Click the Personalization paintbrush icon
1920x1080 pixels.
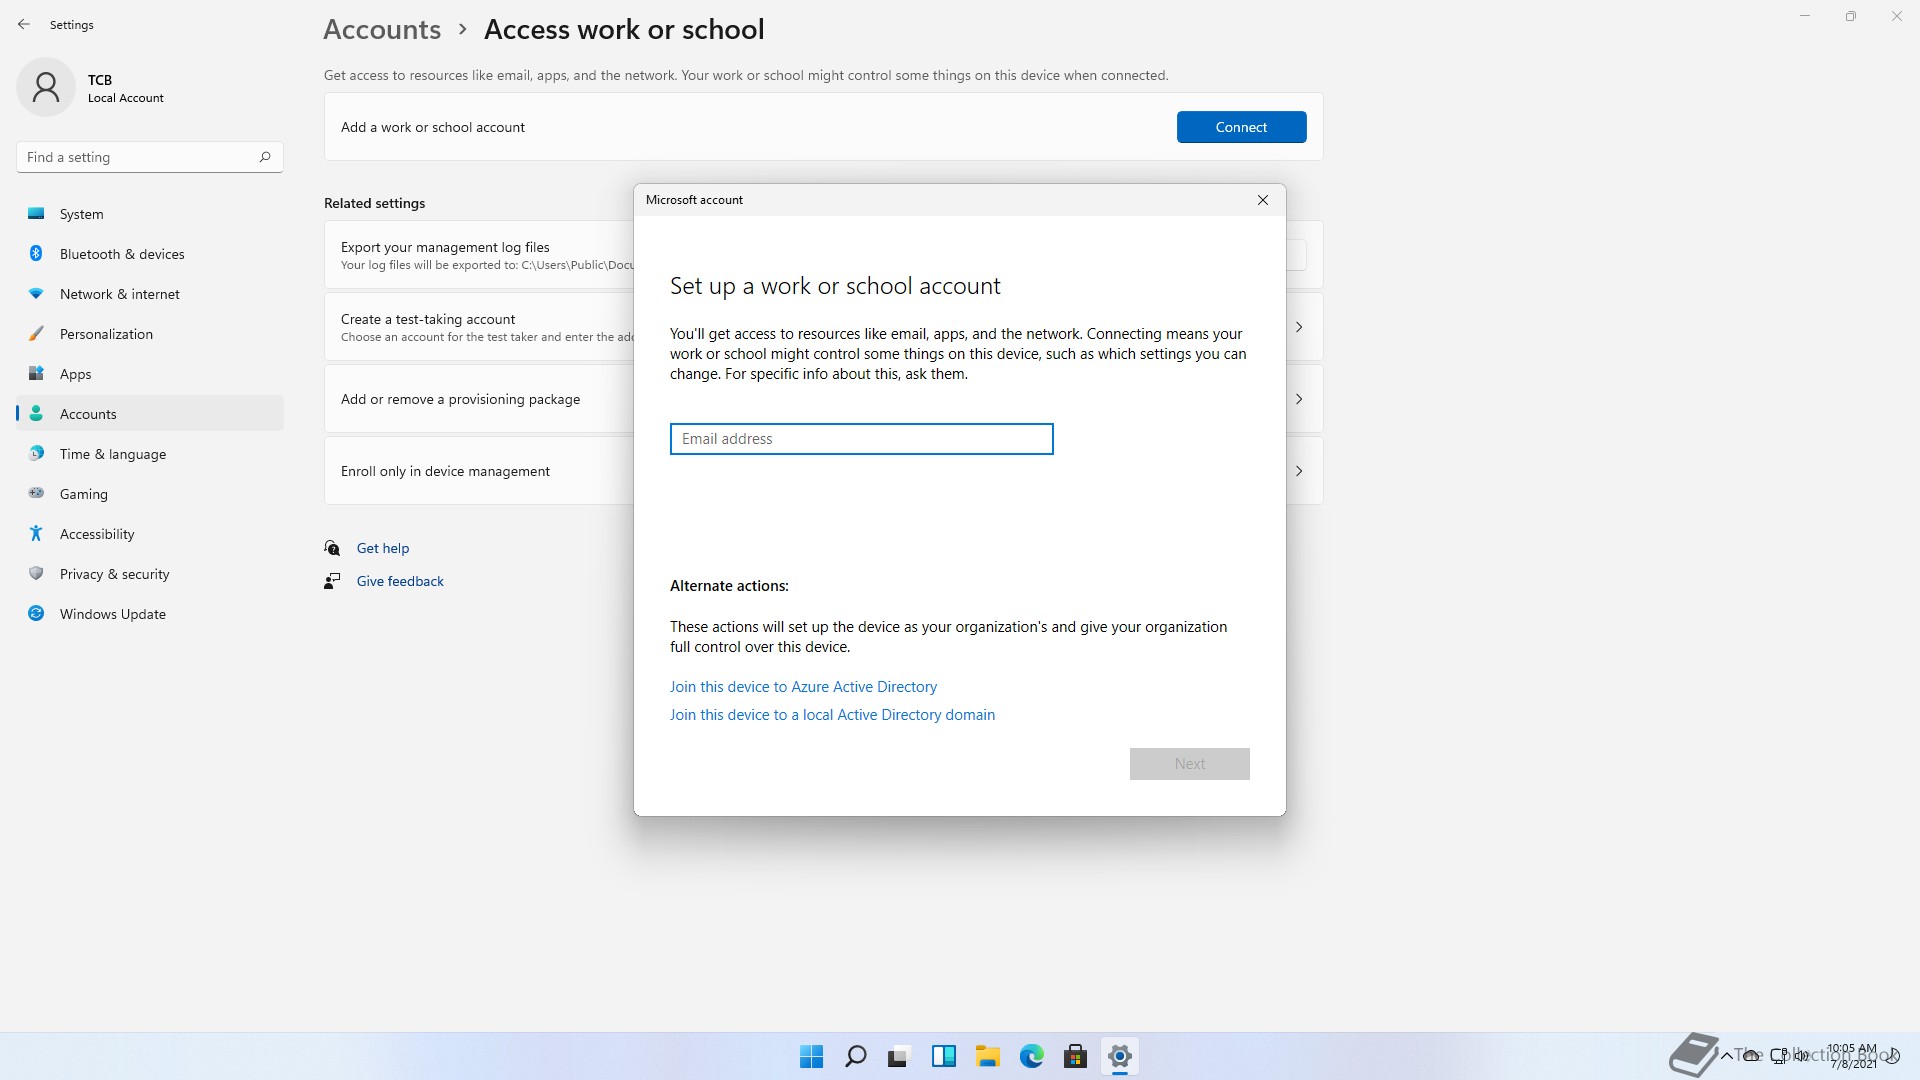point(36,333)
